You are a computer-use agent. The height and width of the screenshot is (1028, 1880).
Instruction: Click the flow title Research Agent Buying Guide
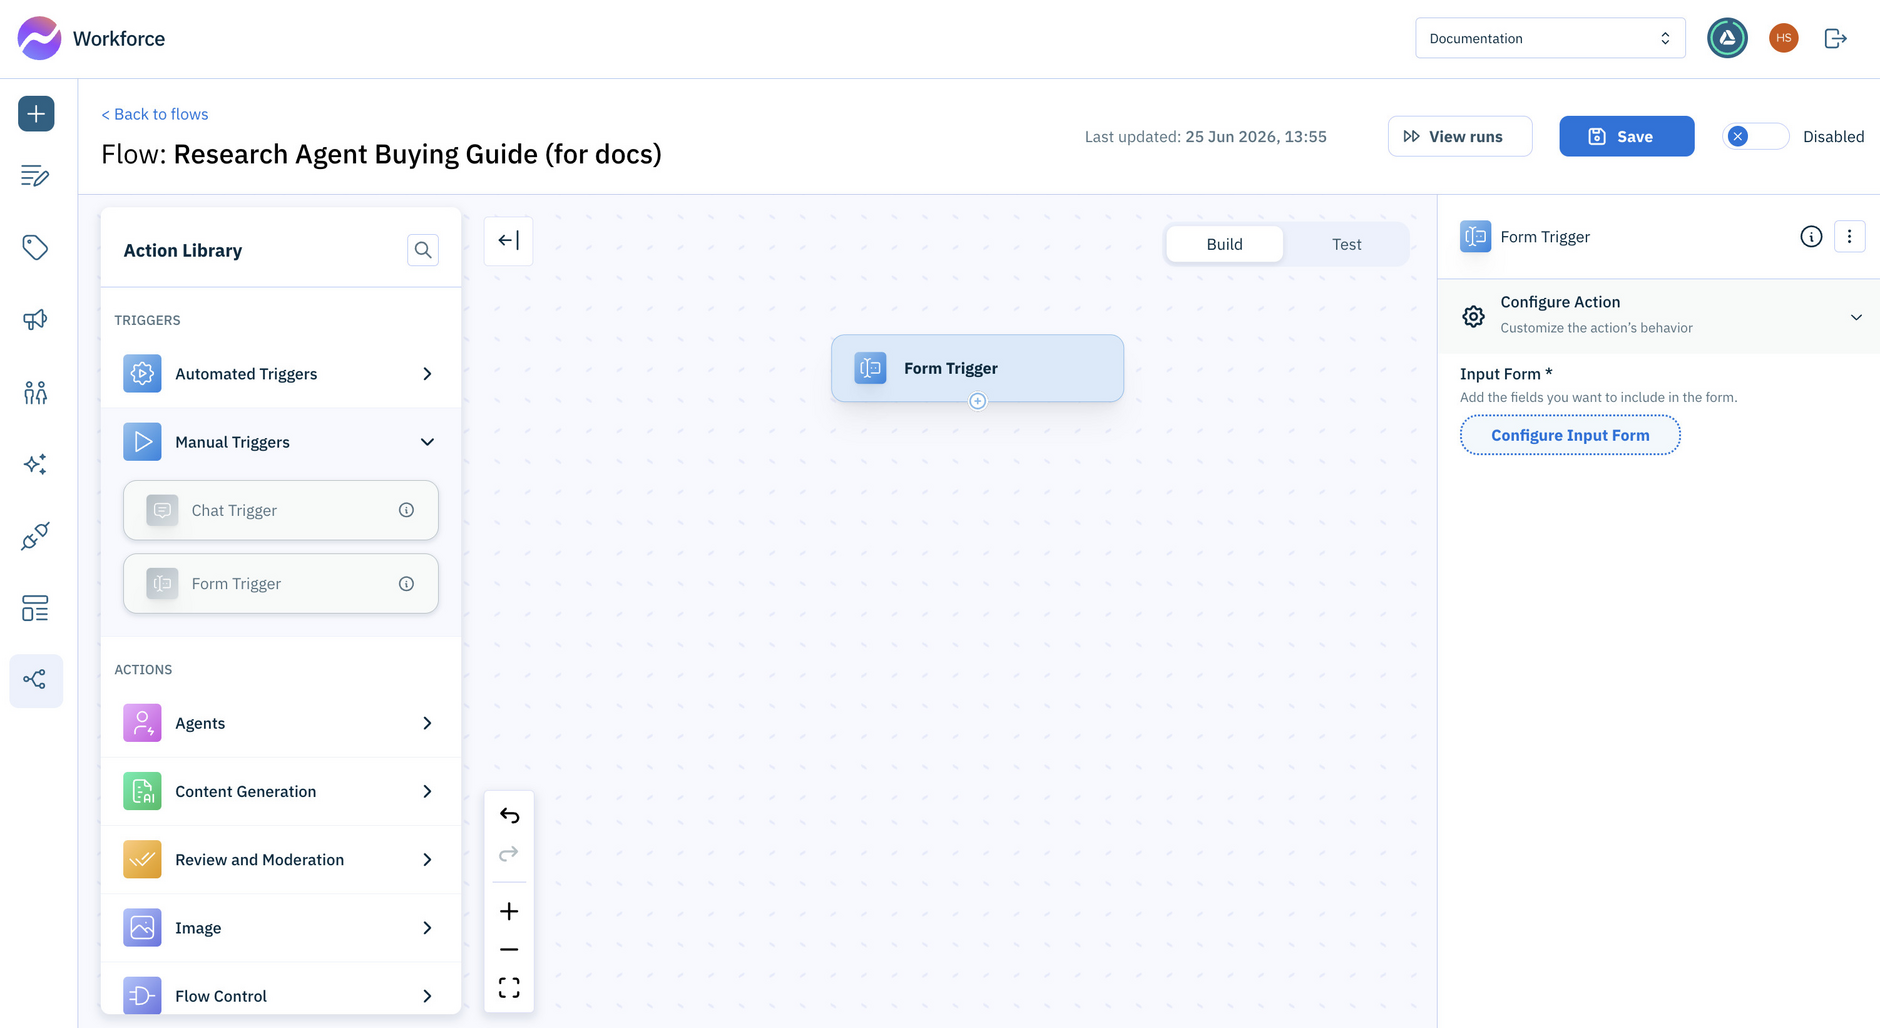417,154
